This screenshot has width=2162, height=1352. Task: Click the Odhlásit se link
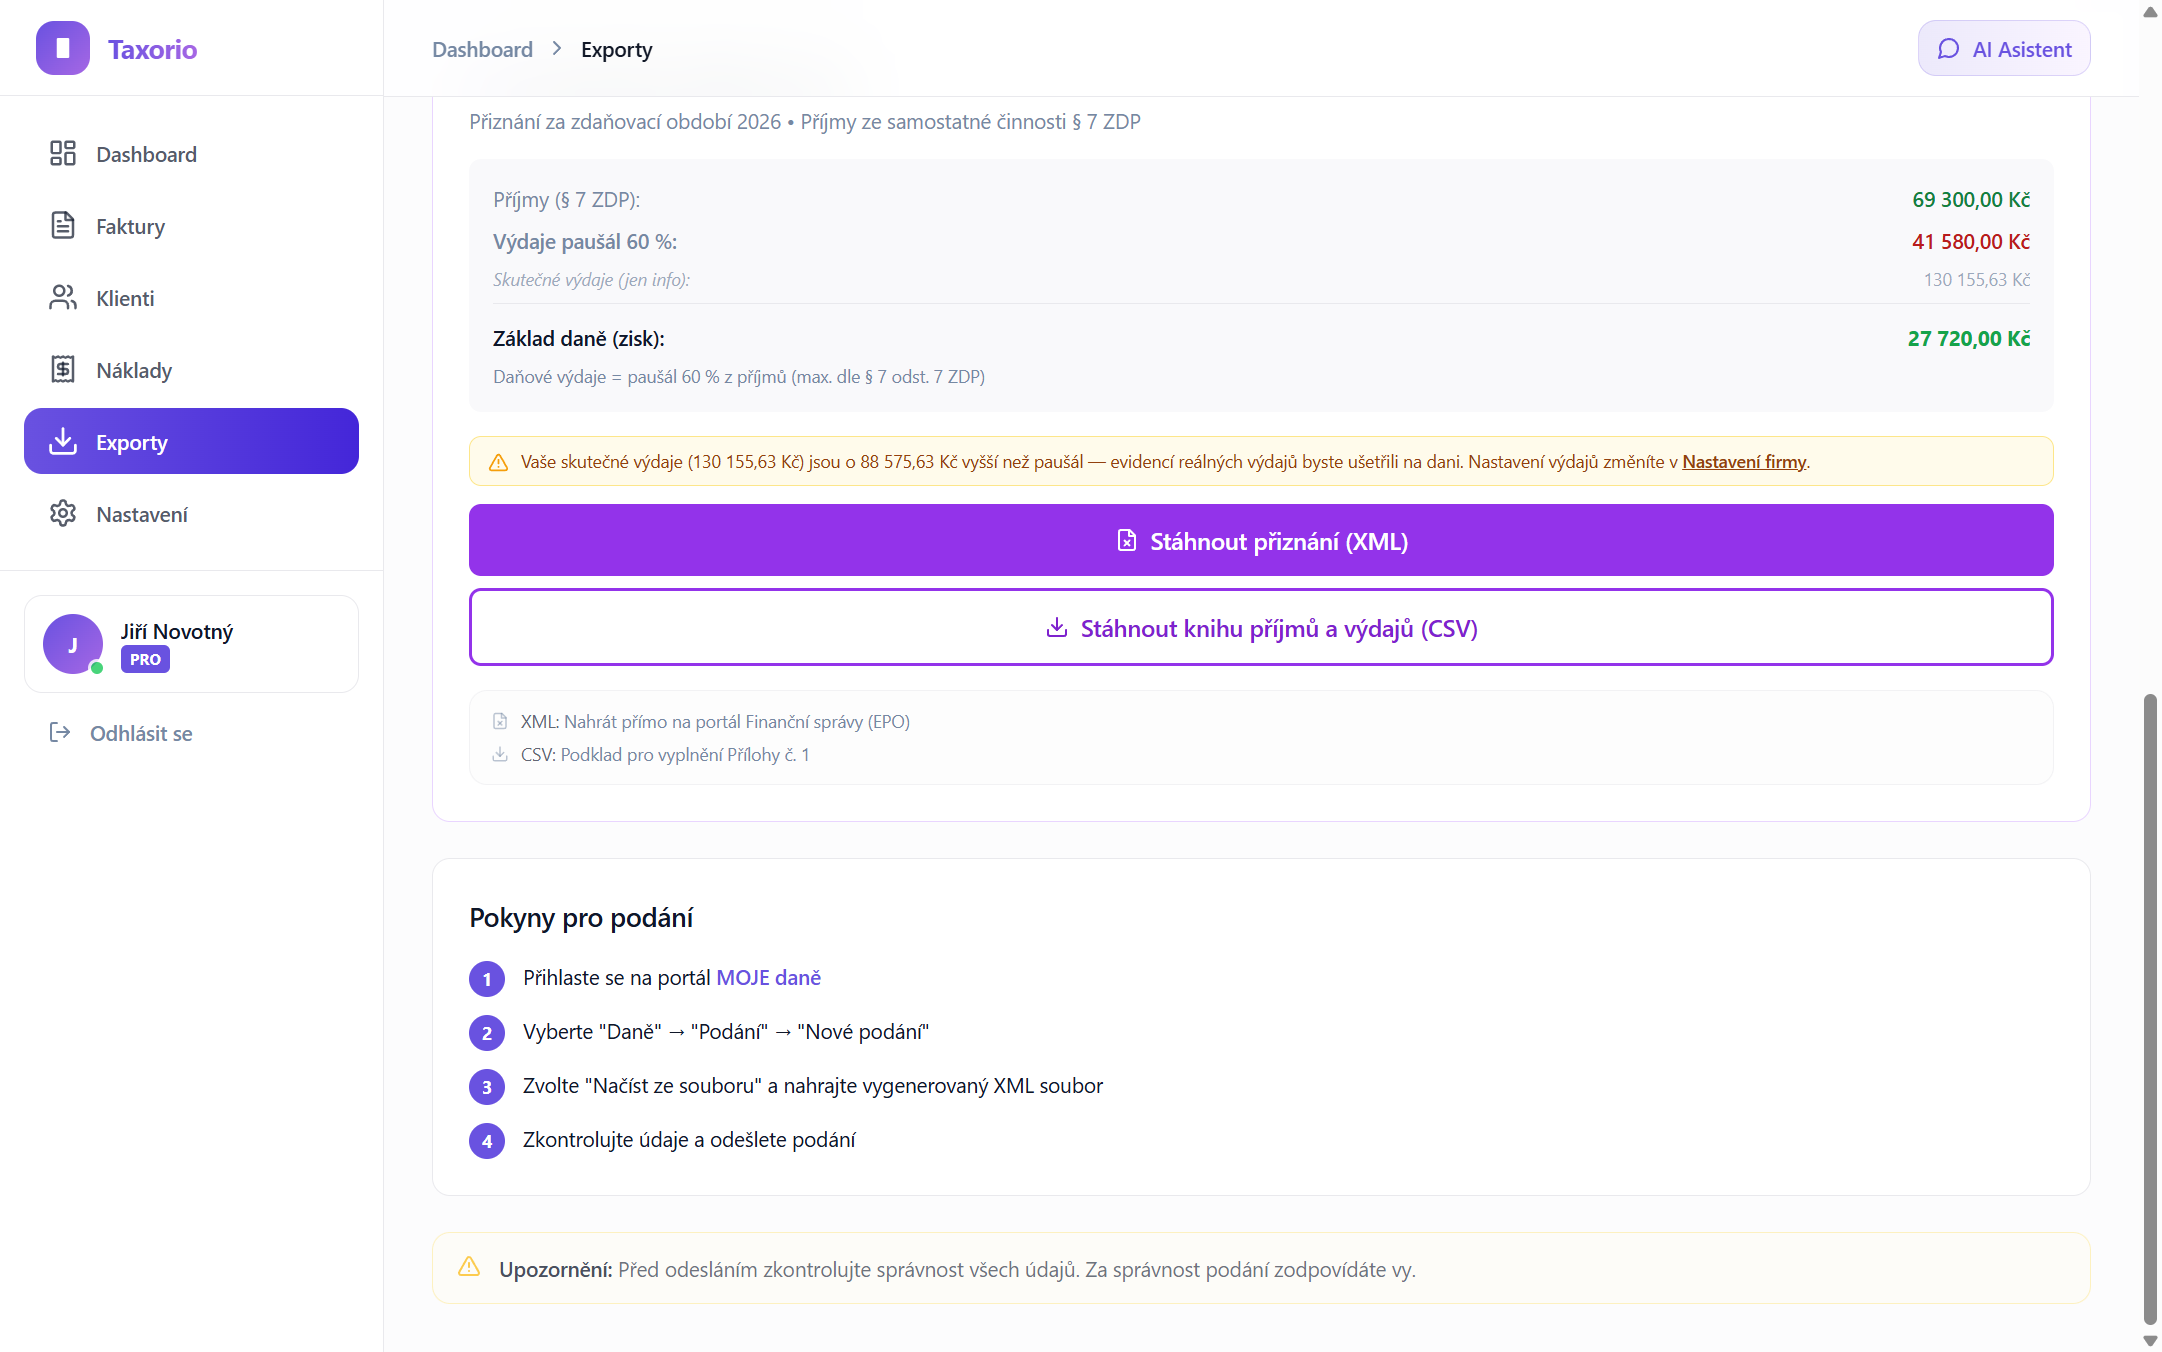pyautogui.click(x=141, y=733)
